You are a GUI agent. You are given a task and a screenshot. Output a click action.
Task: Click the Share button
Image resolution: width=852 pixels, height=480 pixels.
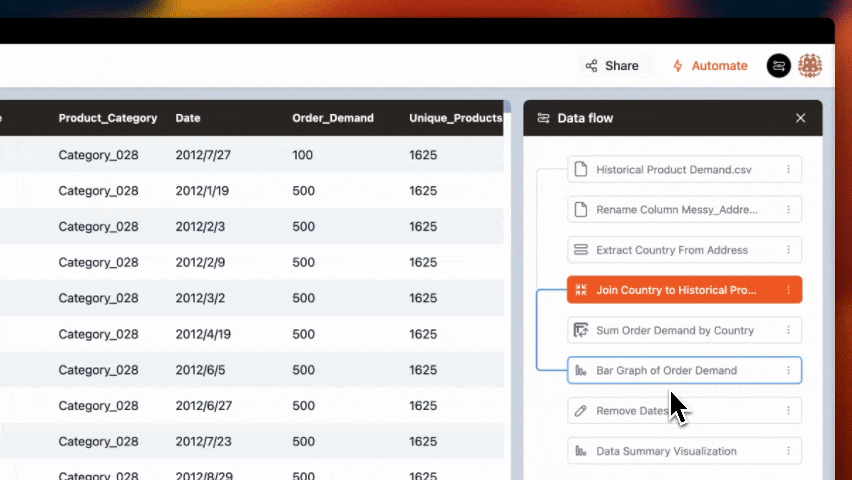coord(611,66)
